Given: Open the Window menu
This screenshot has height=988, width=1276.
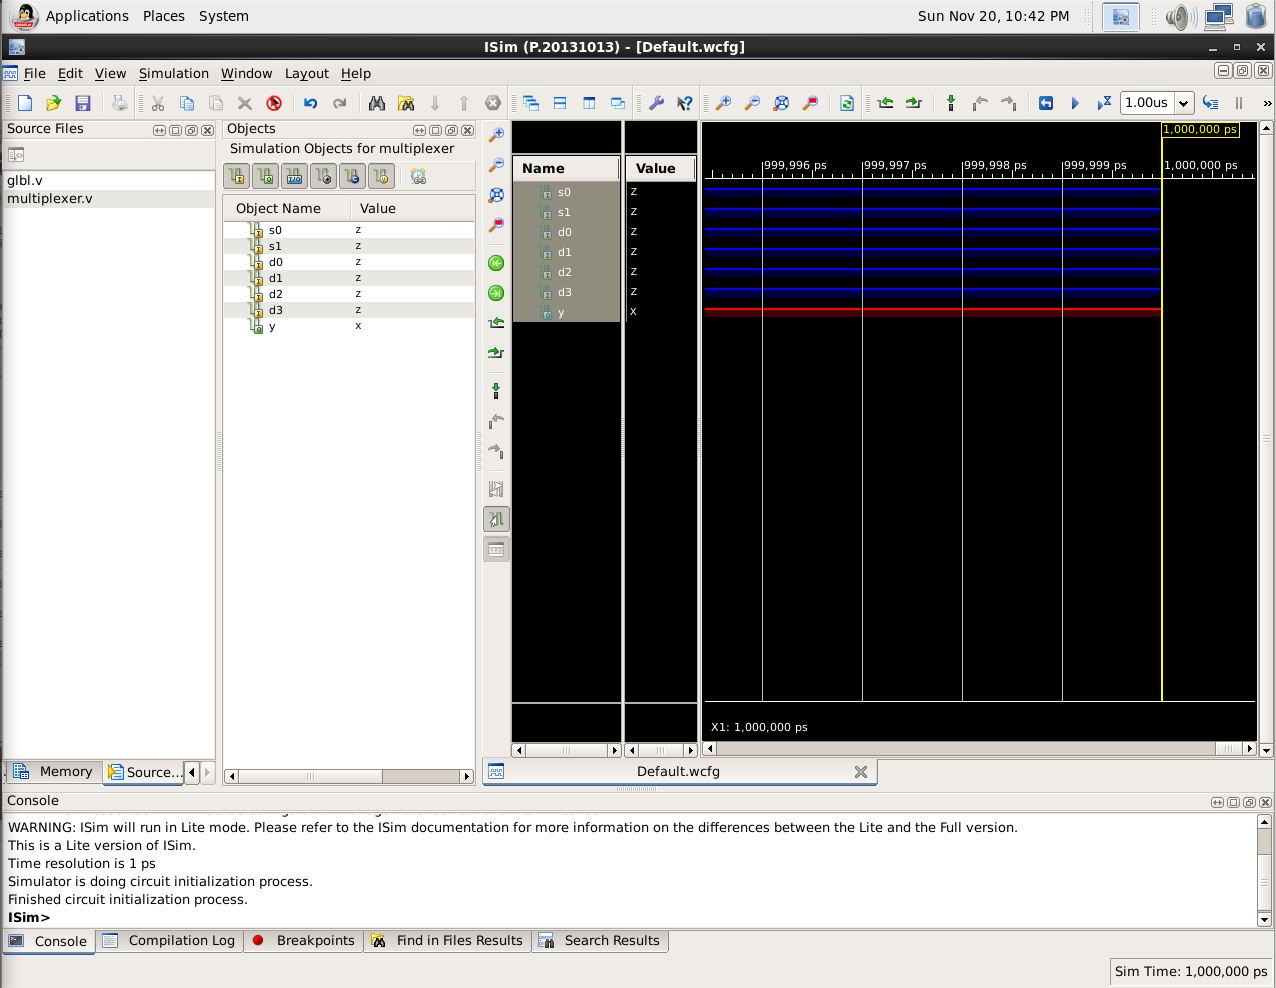Looking at the screenshot, I should (246, 73).
